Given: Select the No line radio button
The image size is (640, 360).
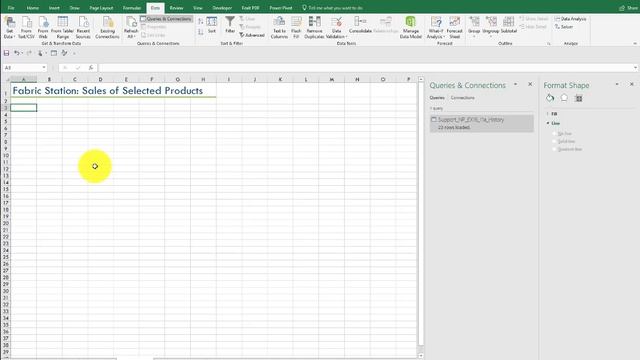Looking at the screenshot, I should coord(555,133).
